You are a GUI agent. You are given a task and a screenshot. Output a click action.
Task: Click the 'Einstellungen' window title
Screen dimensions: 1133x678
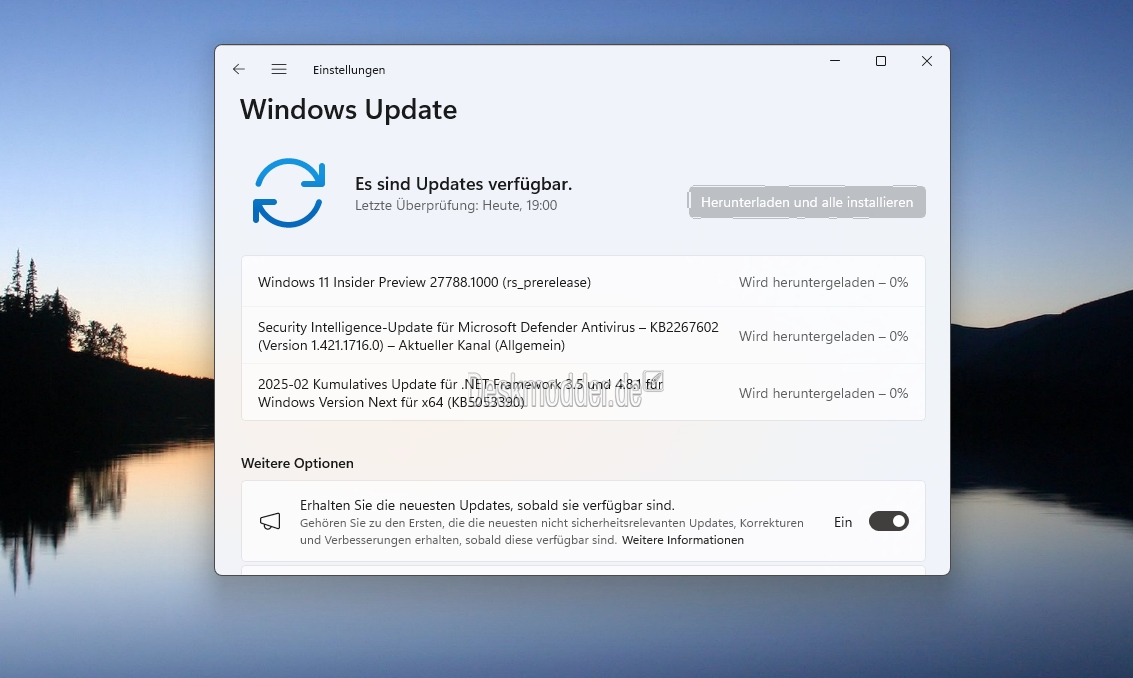(349, 70)
